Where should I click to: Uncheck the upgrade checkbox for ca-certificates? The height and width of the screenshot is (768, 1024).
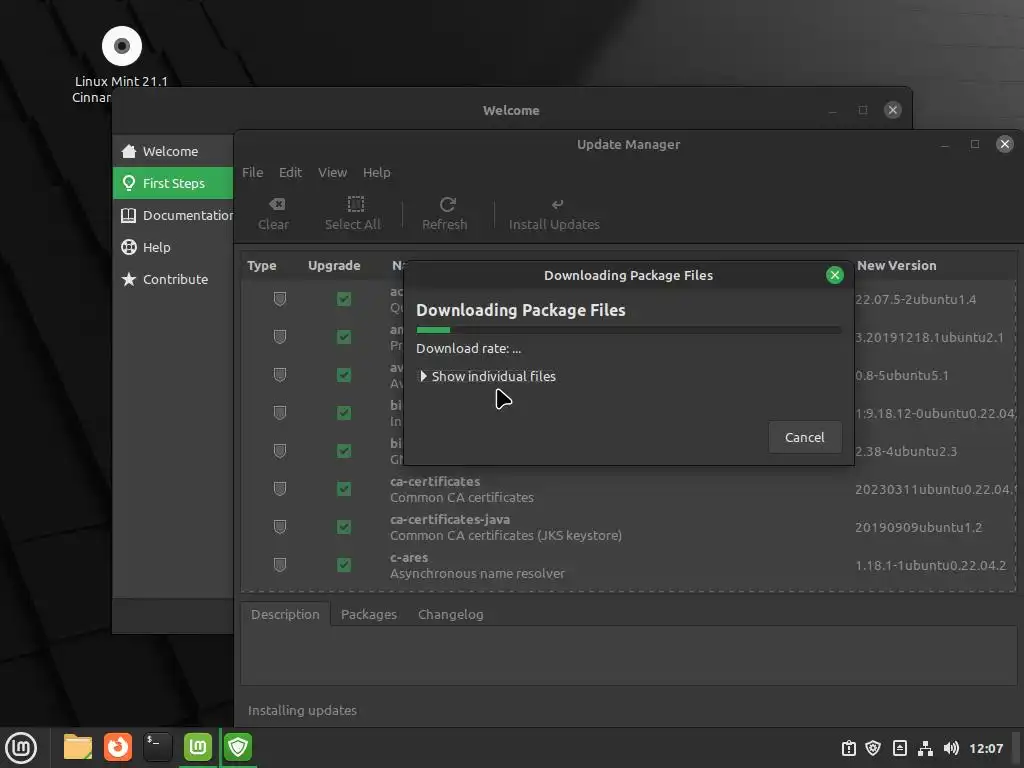pyautogui.click(x=344, y=489)
